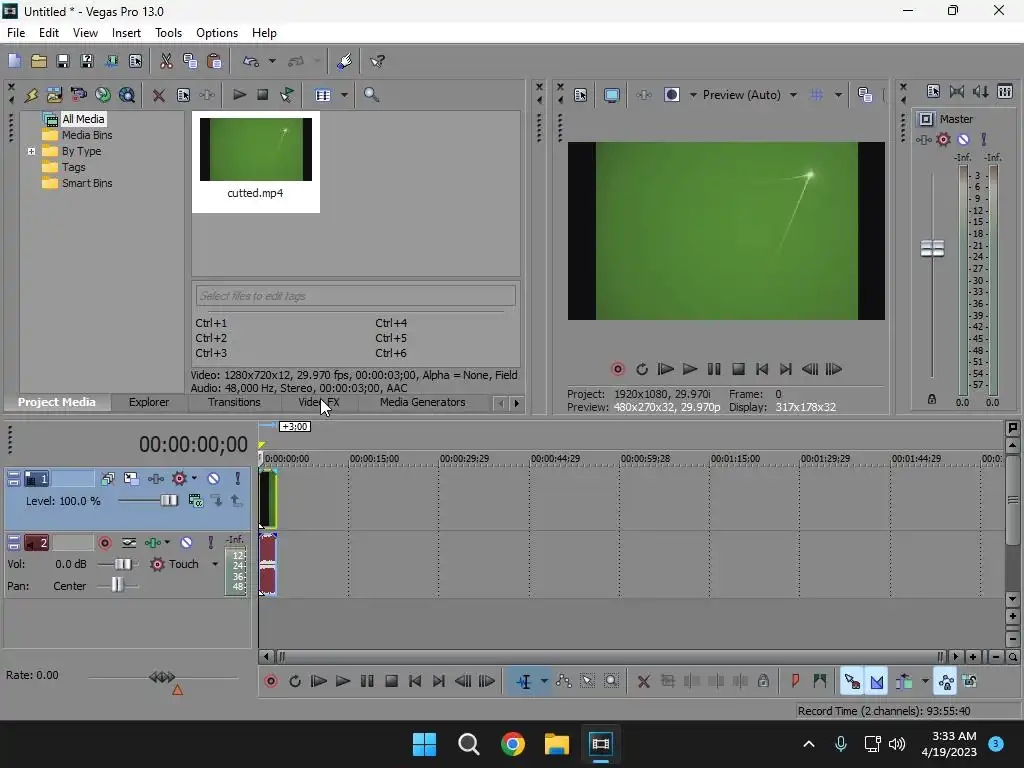This screenshot has width=1024, height=768.
Task: Click the Undo arrow icon
Action: point(251,61)
